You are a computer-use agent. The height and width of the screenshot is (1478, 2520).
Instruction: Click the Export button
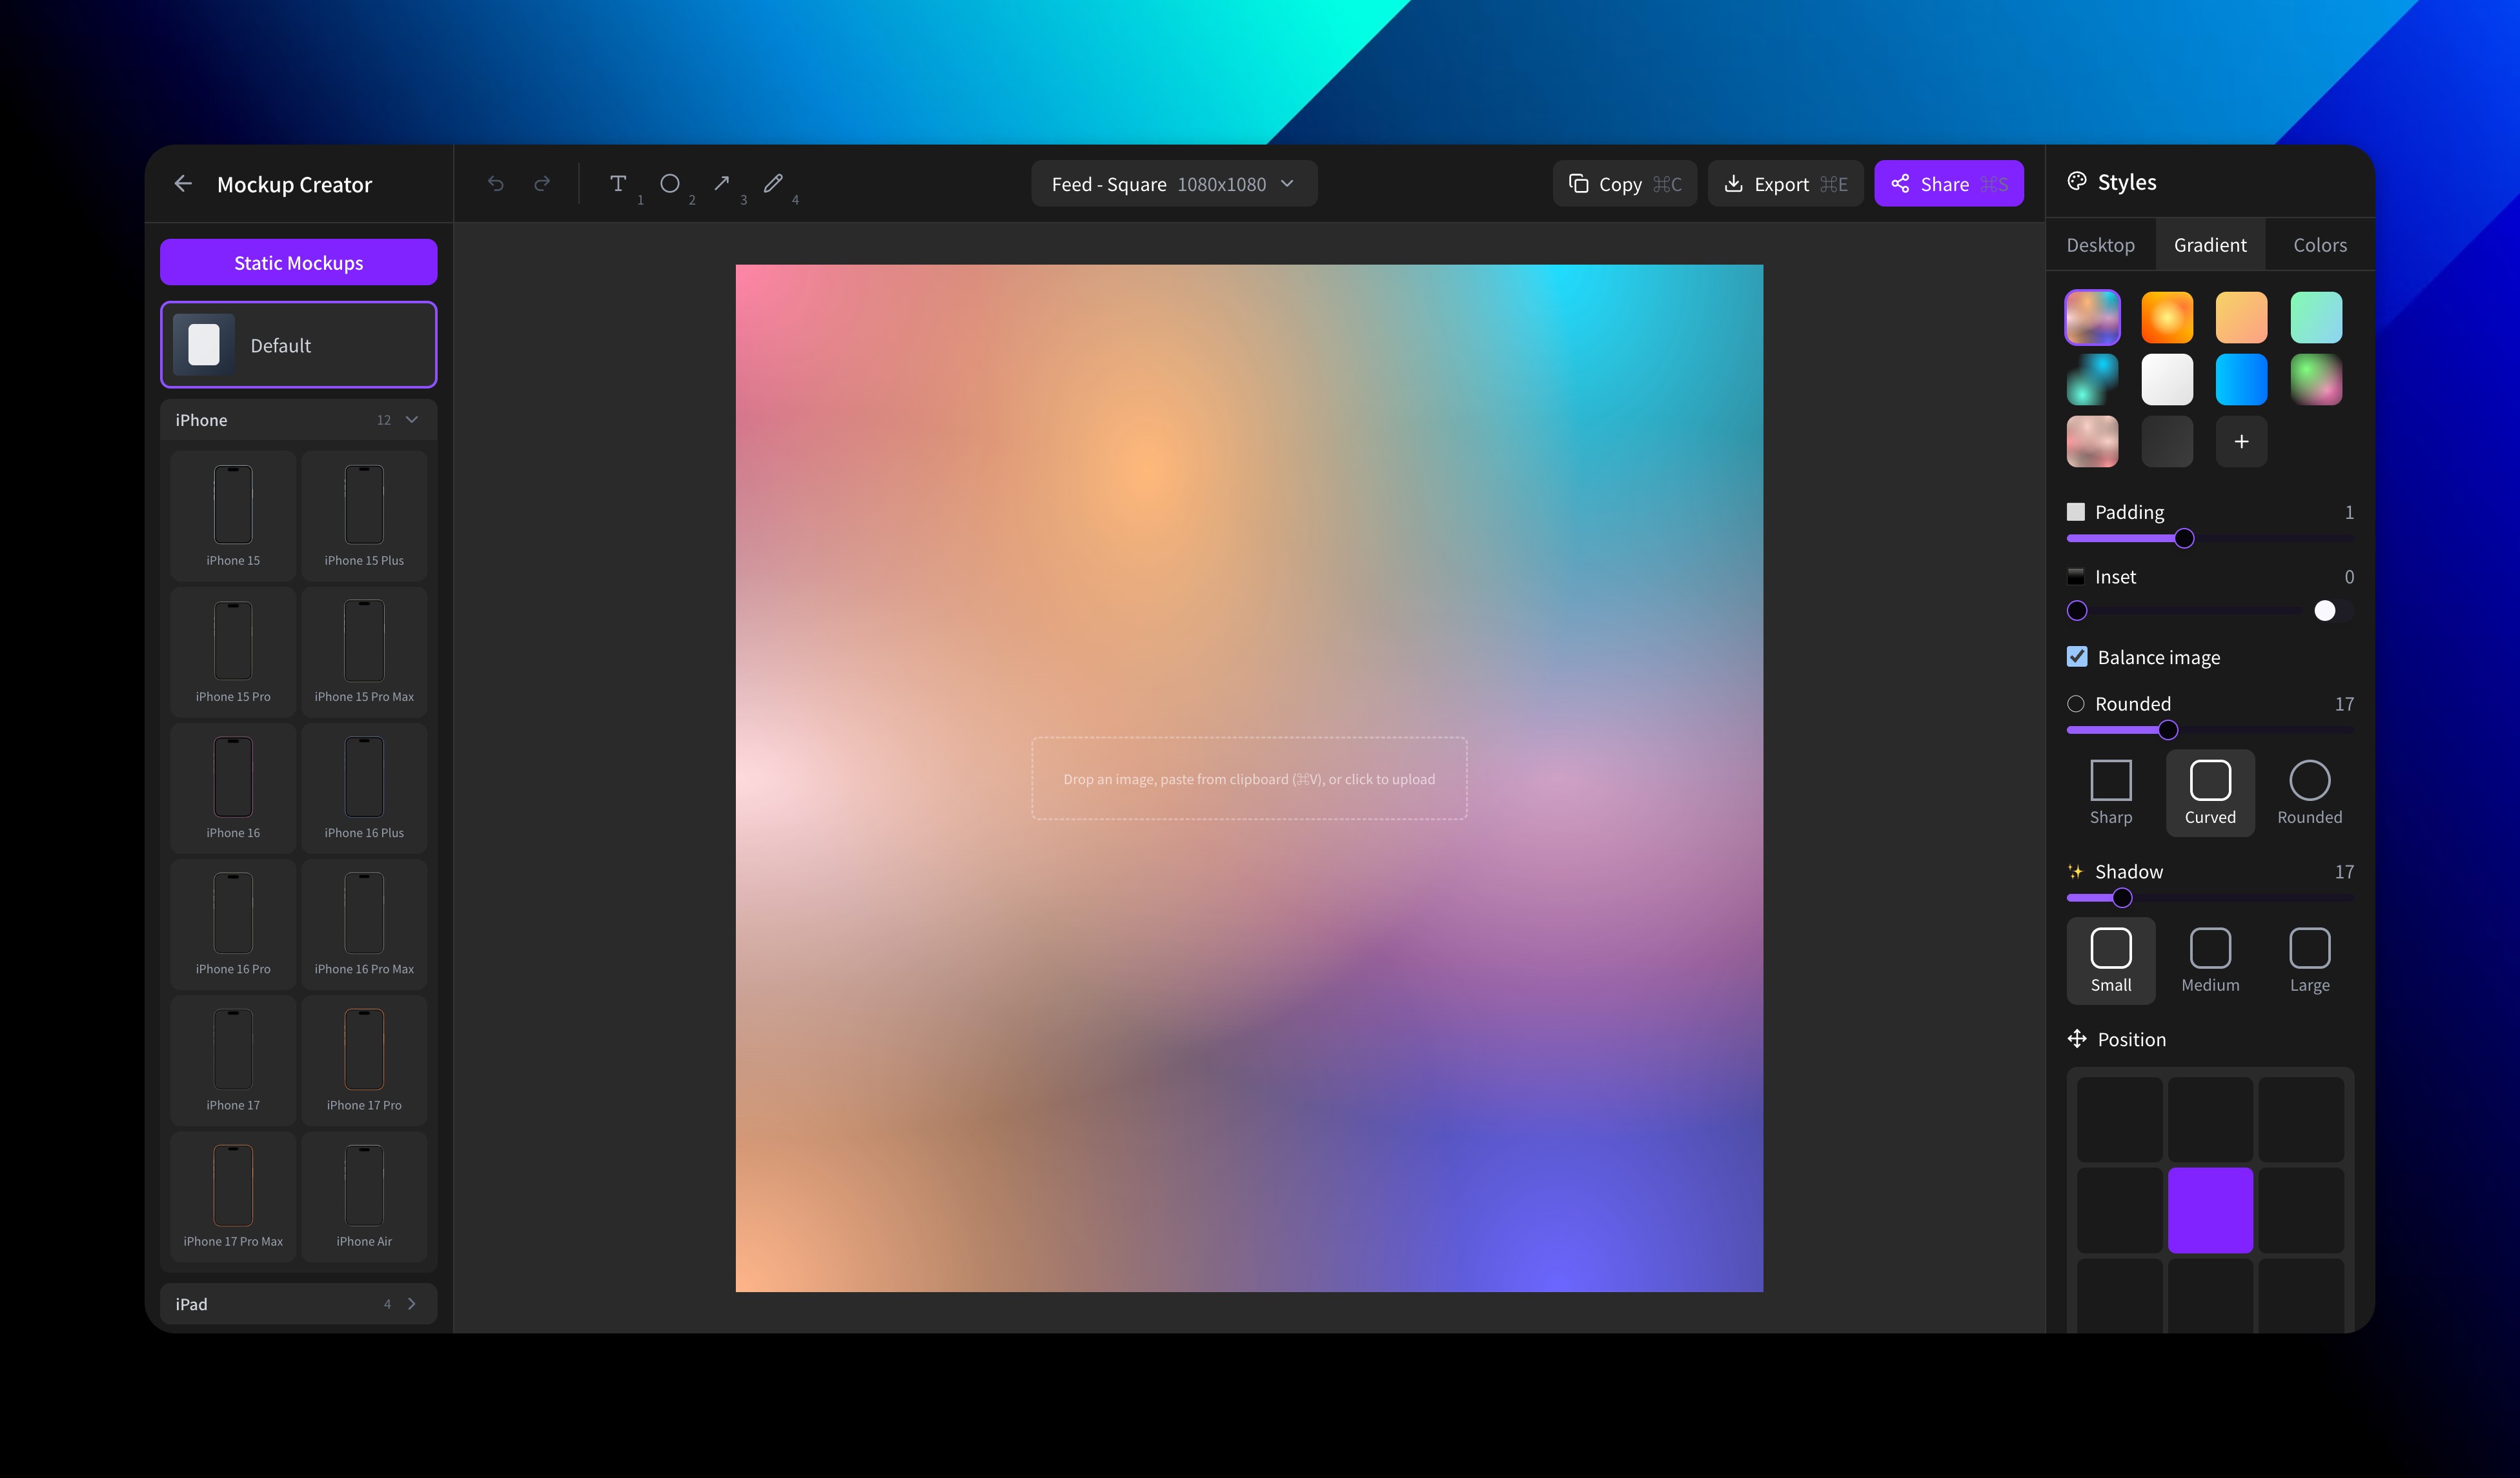pyautogui.click(x=1786, y=184)
